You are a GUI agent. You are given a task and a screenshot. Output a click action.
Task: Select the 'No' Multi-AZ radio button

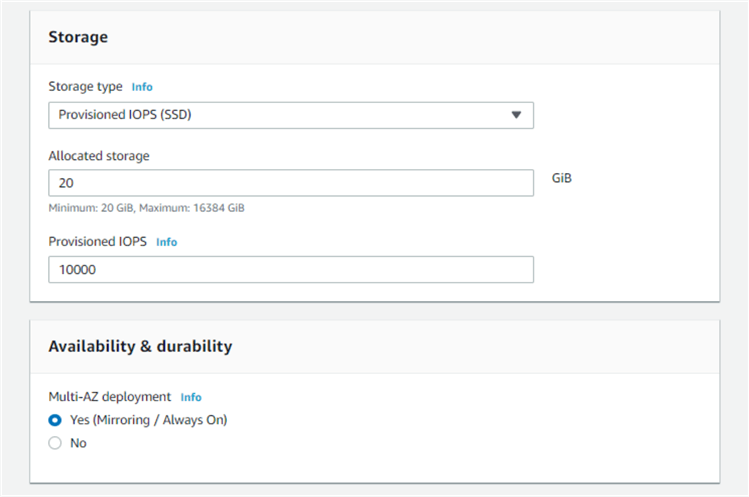coord(55,443)
